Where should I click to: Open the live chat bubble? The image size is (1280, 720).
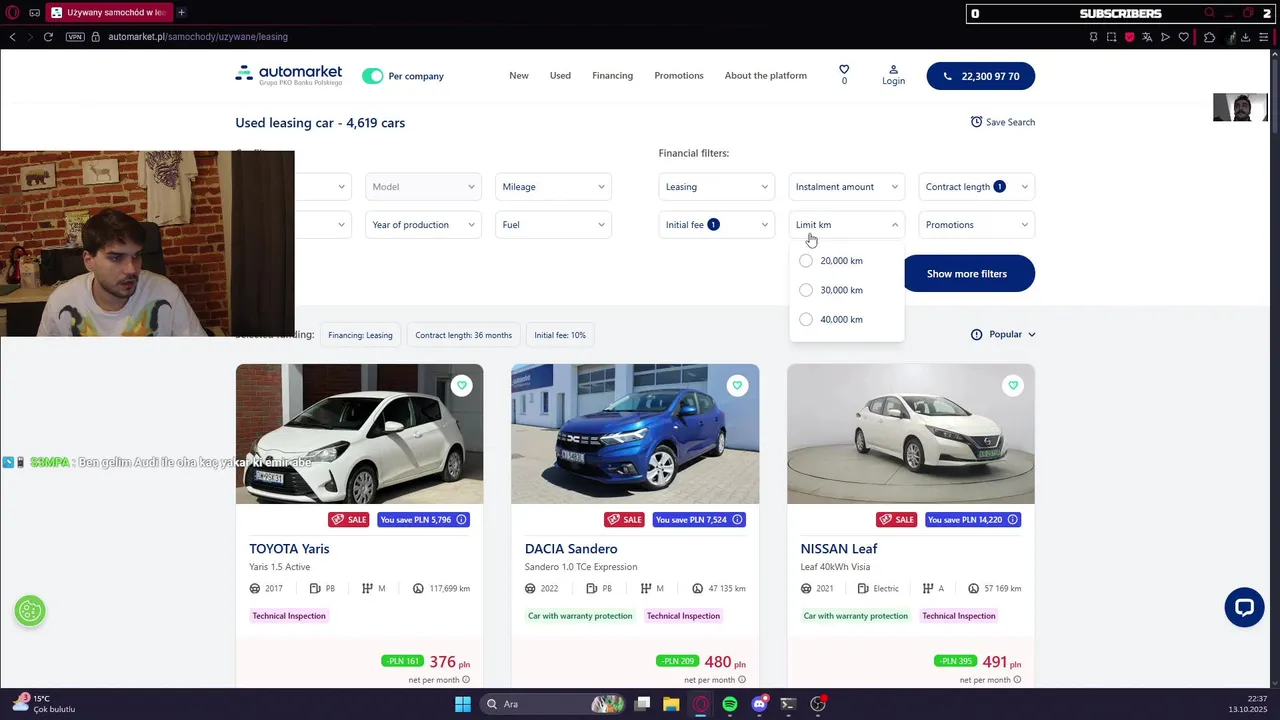click(1244, 607)
